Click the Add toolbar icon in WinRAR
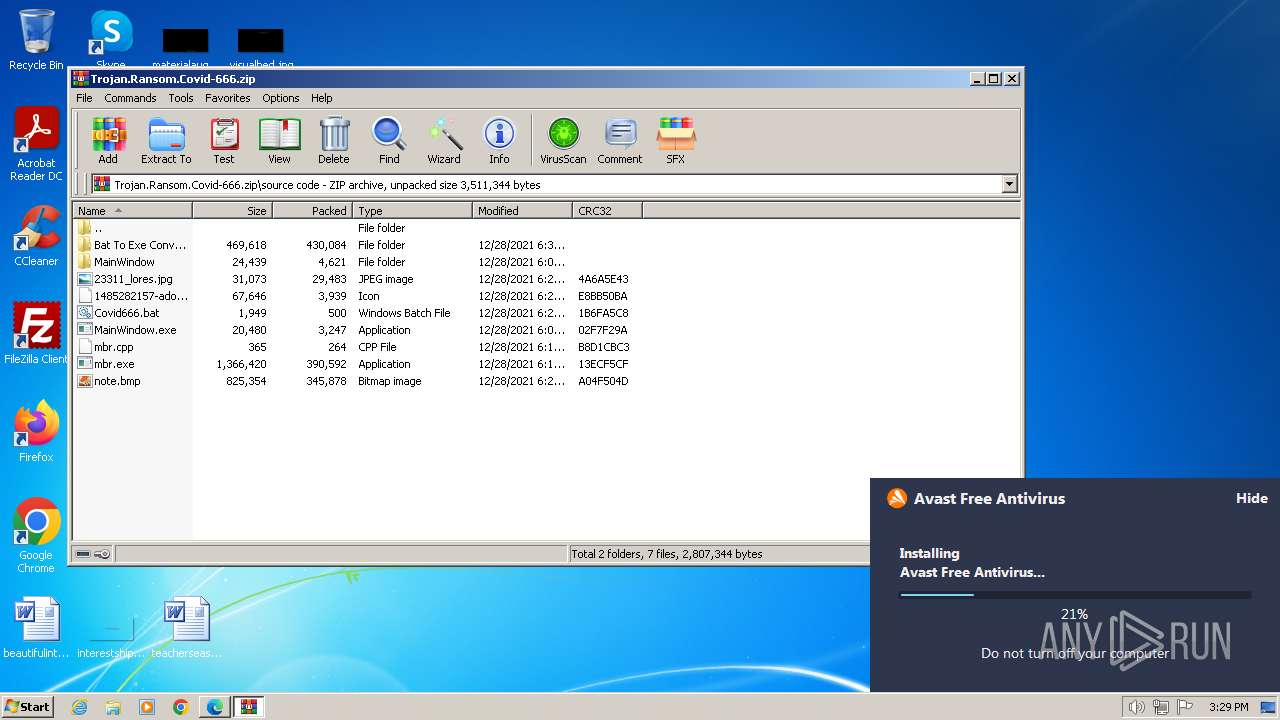Screen dimensions: 1280x720 108,141
